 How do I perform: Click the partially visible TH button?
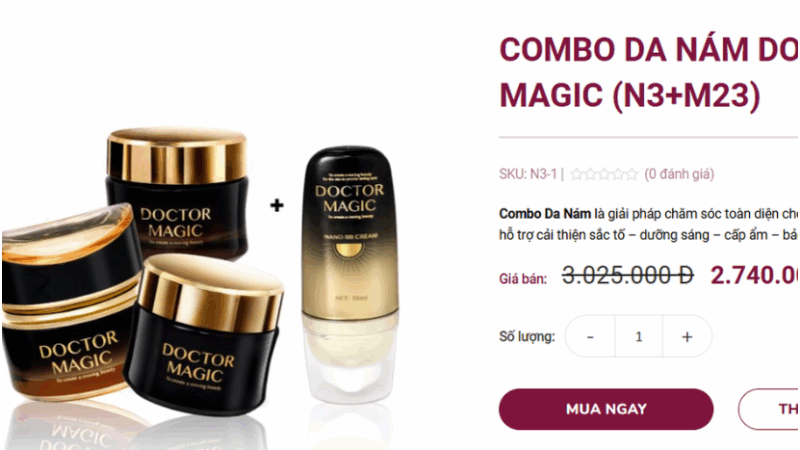(x=769, y=409)
